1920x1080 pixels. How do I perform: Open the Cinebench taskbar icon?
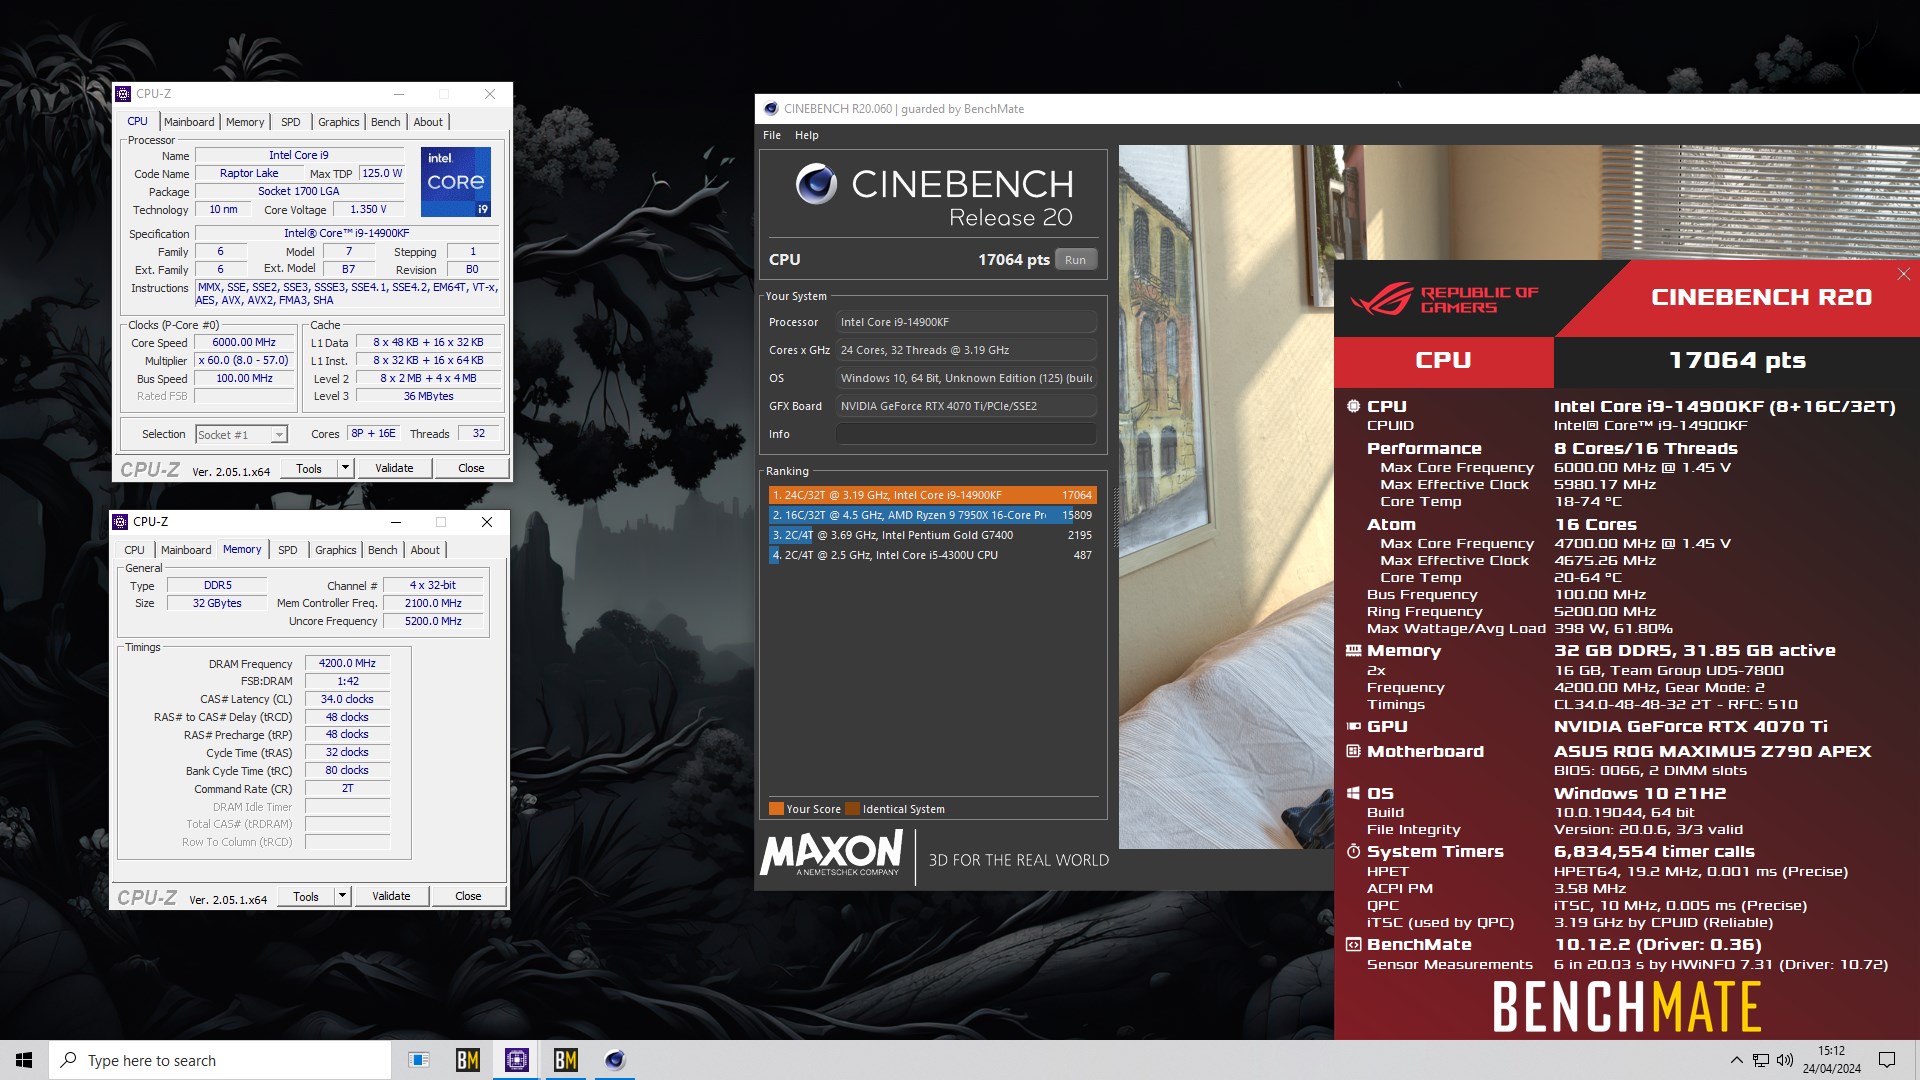614,1060
